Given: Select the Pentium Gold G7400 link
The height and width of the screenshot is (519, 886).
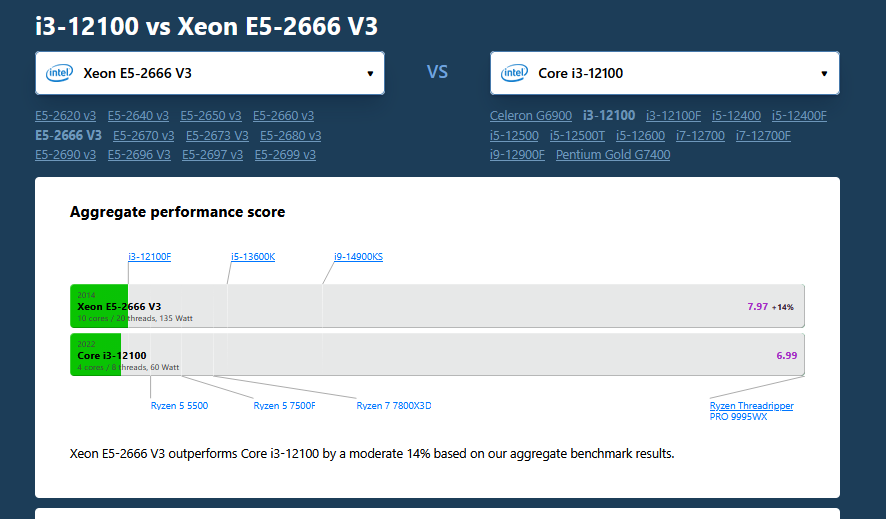Looking at the screenshot, I should click(x=613, y=155).
